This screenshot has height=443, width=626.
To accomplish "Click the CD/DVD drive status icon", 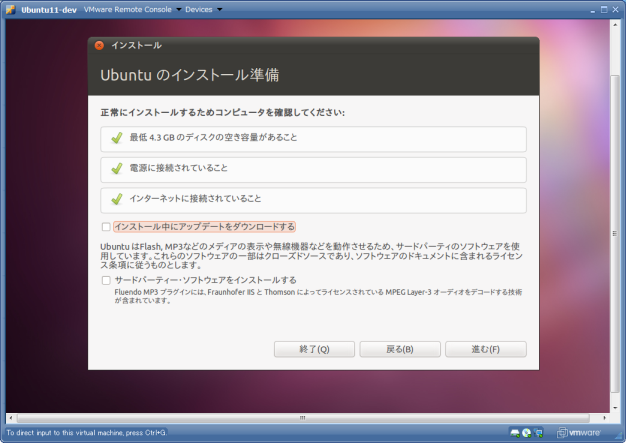I will 527,433.
